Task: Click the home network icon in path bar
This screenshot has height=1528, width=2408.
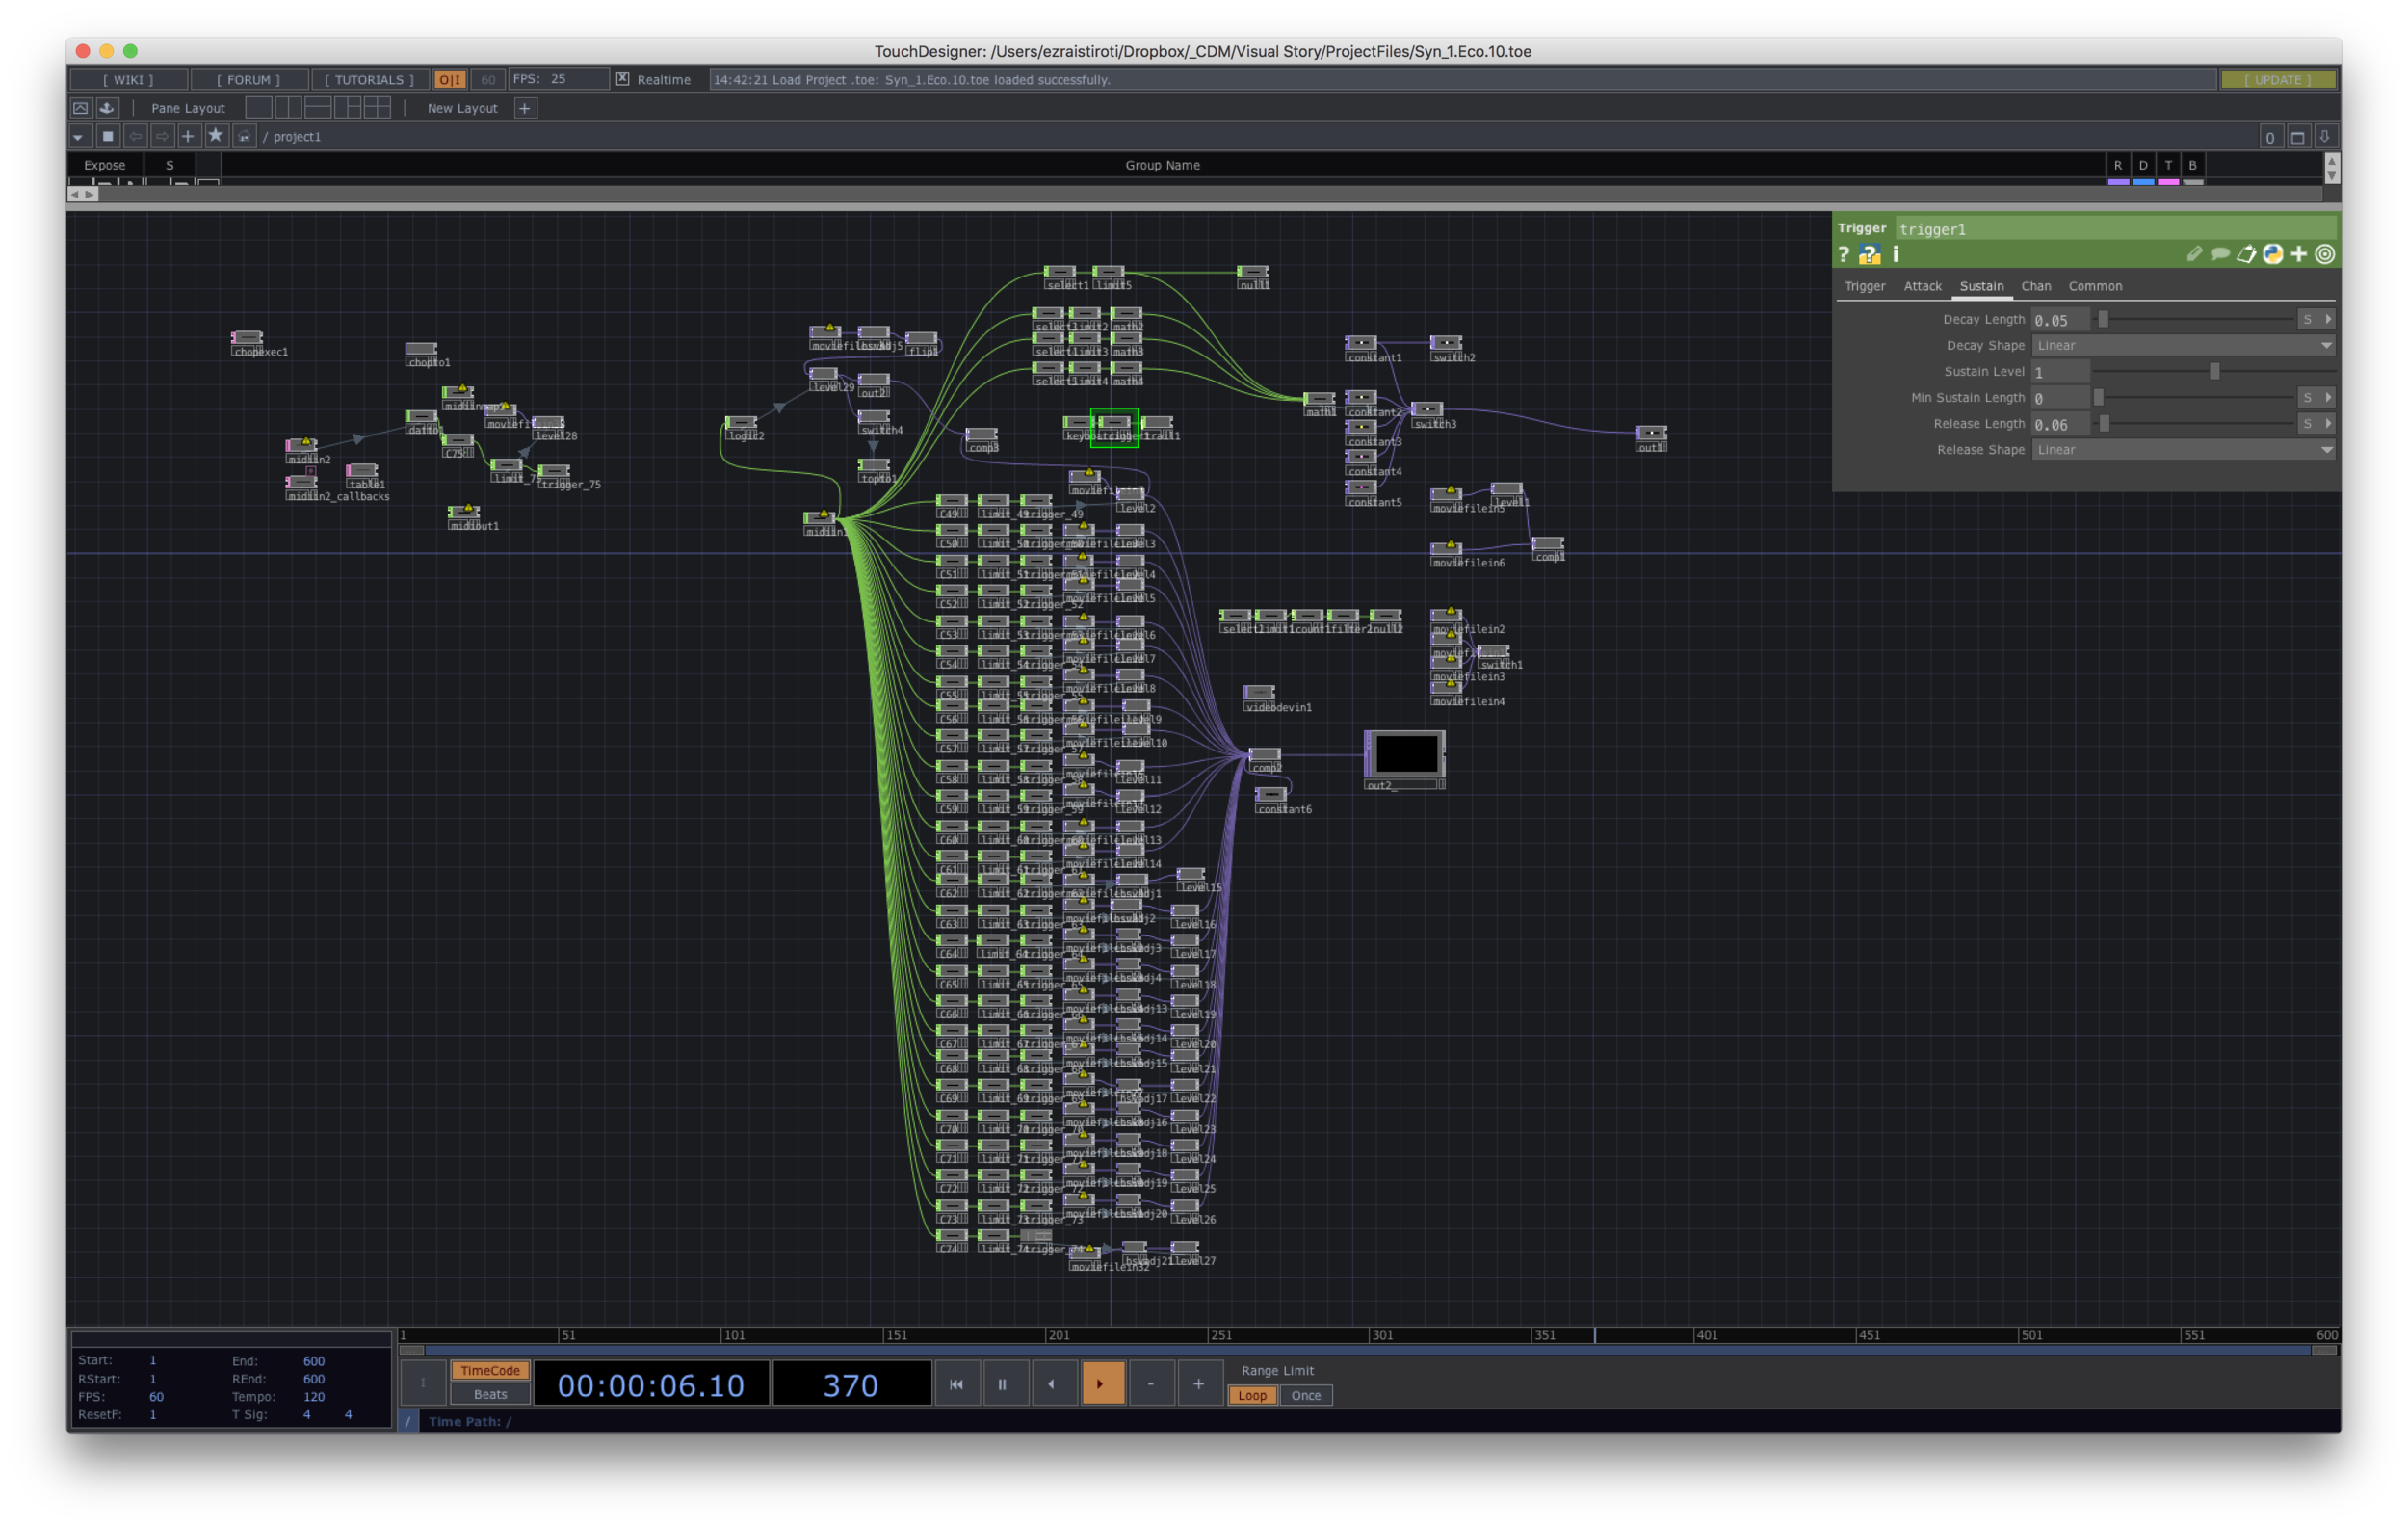Action: pos(244,136)
